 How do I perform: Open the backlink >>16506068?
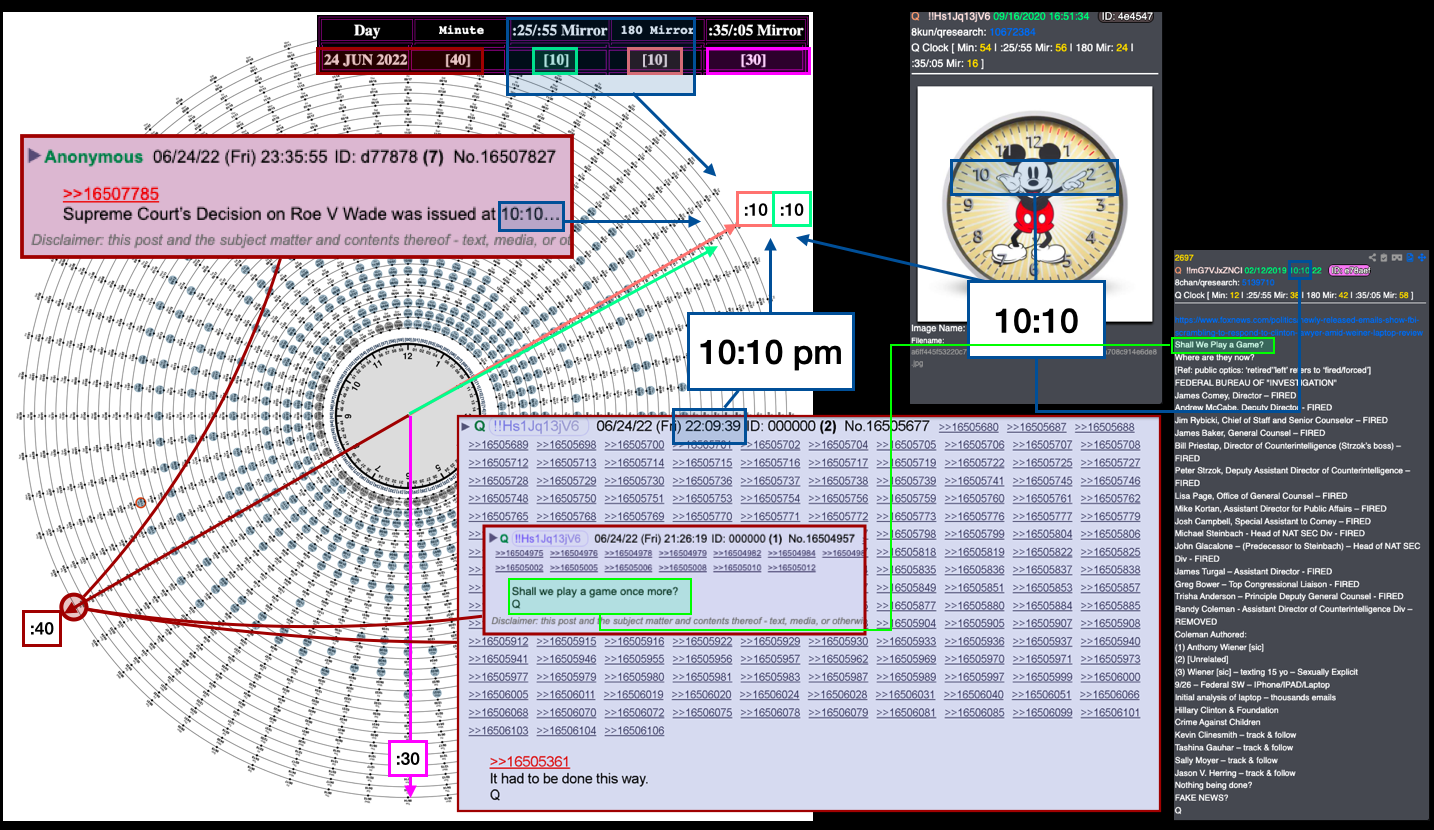[x=498, y=713]
